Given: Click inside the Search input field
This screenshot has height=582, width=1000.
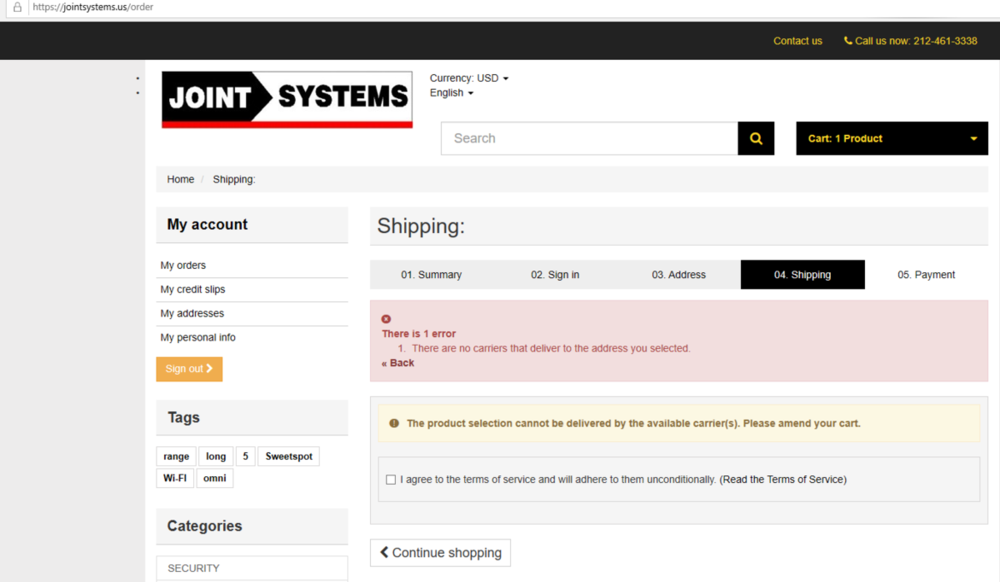Looking at the screenshot, I should coord(588,138).
